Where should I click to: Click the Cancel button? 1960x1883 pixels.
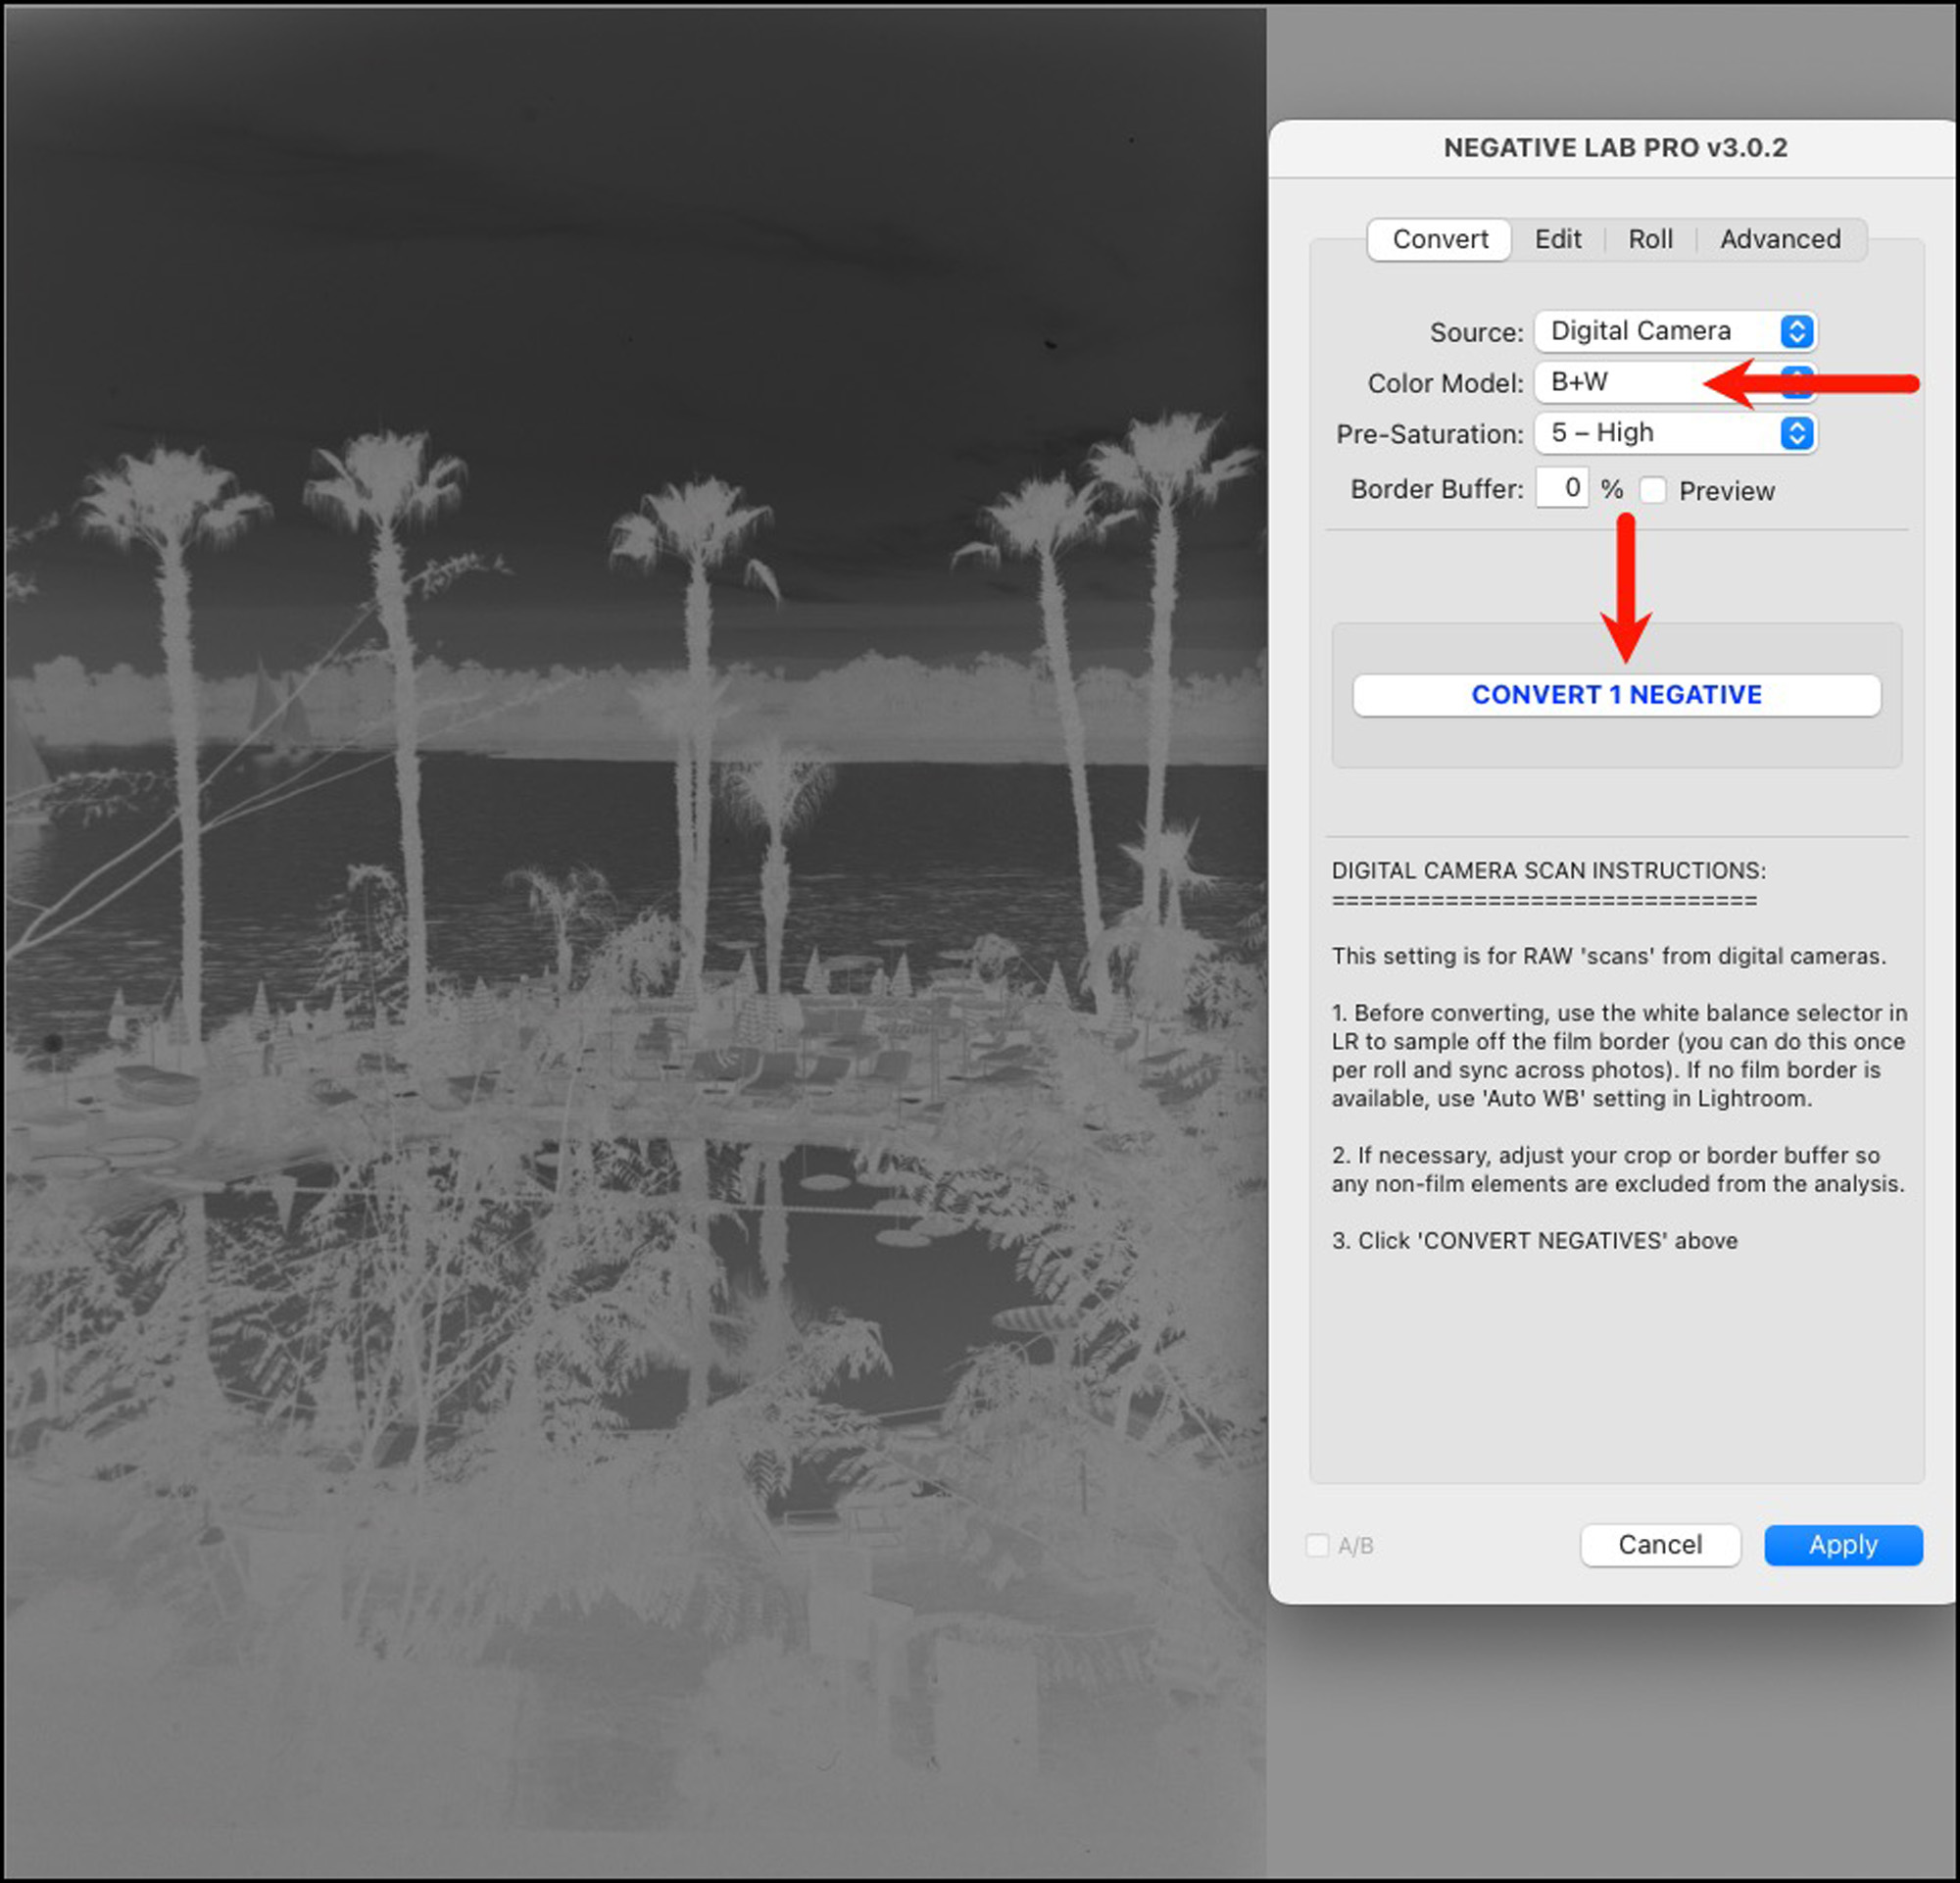click(1660, 1545)
